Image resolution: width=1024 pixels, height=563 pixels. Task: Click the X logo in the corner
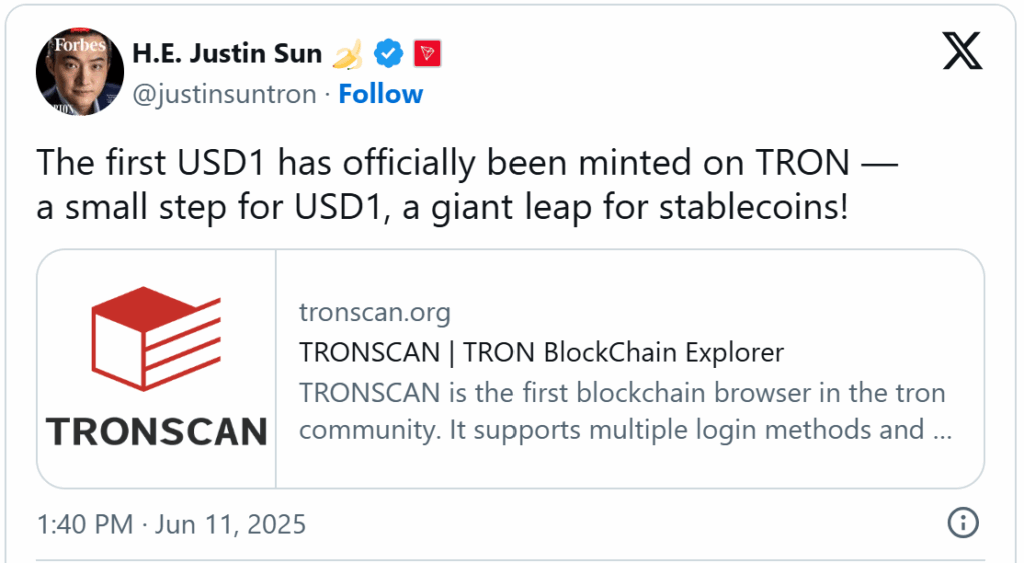click(962, 50)
